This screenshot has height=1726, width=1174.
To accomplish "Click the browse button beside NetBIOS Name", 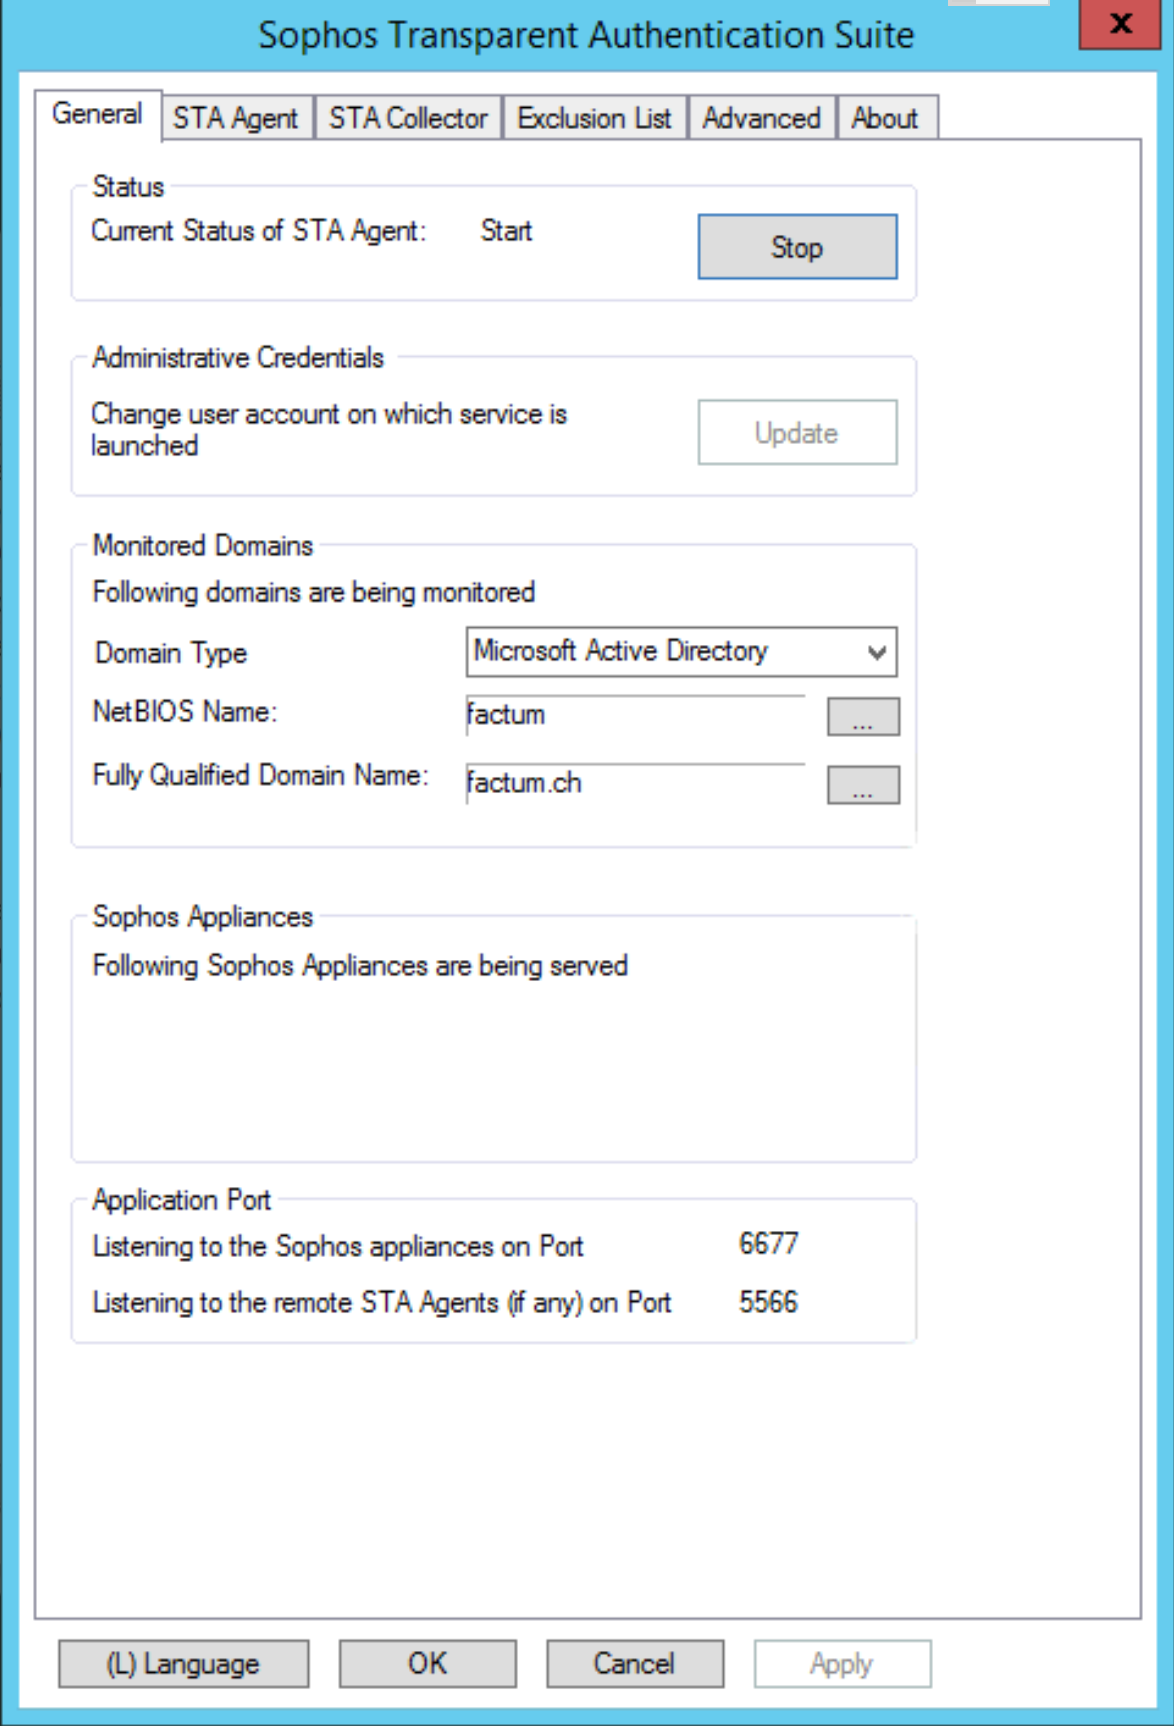I will [863, 717].
